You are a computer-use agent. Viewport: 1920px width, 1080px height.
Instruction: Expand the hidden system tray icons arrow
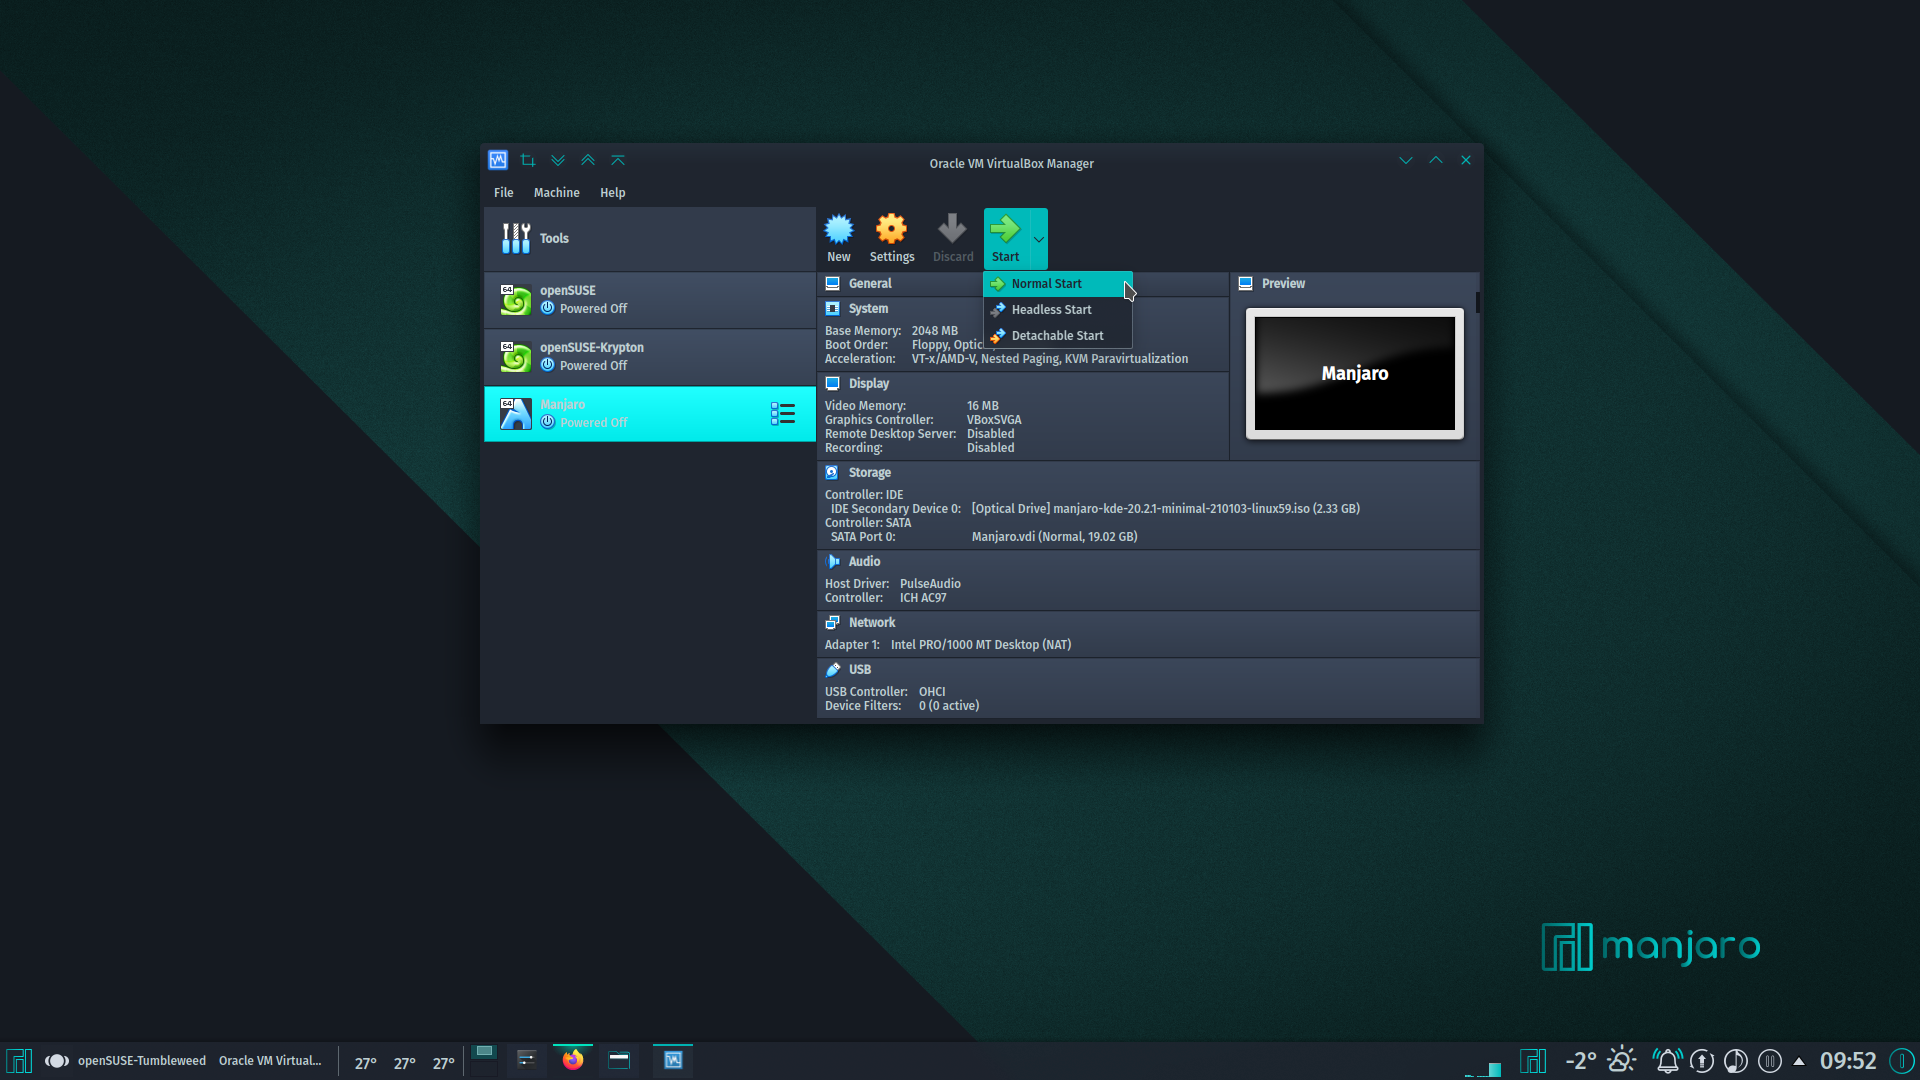[x=1799, y=1061]
